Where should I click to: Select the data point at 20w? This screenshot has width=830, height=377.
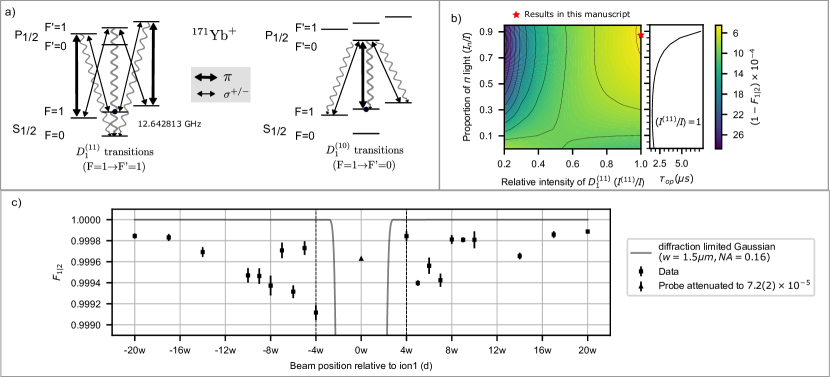pyautogui.click(x=588, y=231)
